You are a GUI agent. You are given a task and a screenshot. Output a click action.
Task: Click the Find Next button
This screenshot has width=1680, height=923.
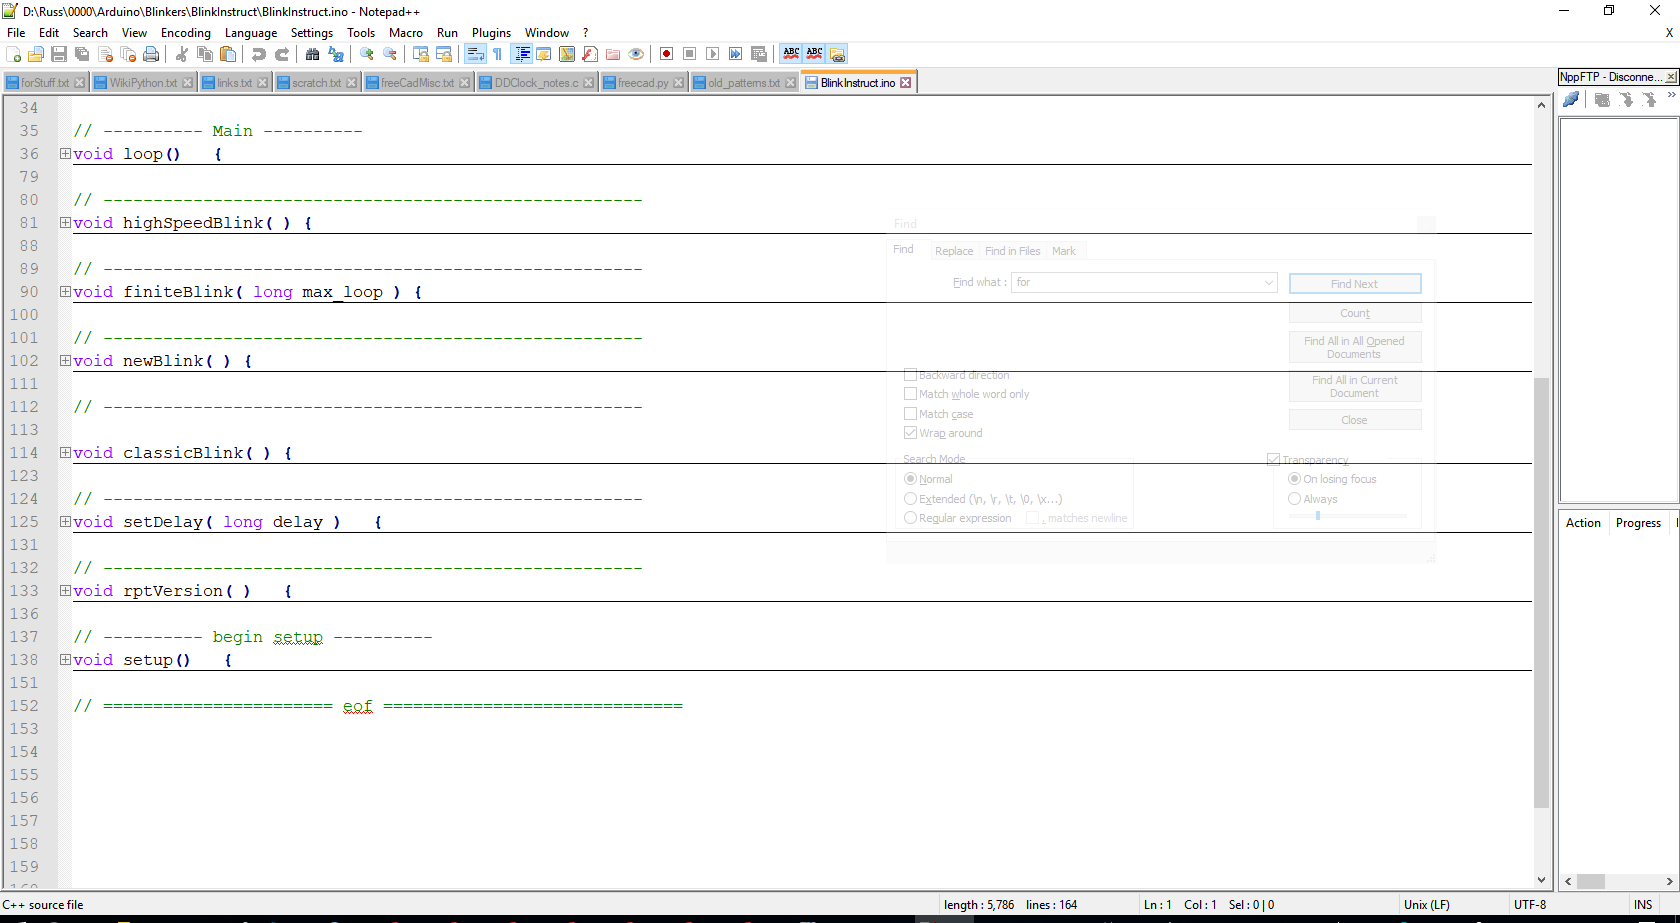click(1355, 284)
